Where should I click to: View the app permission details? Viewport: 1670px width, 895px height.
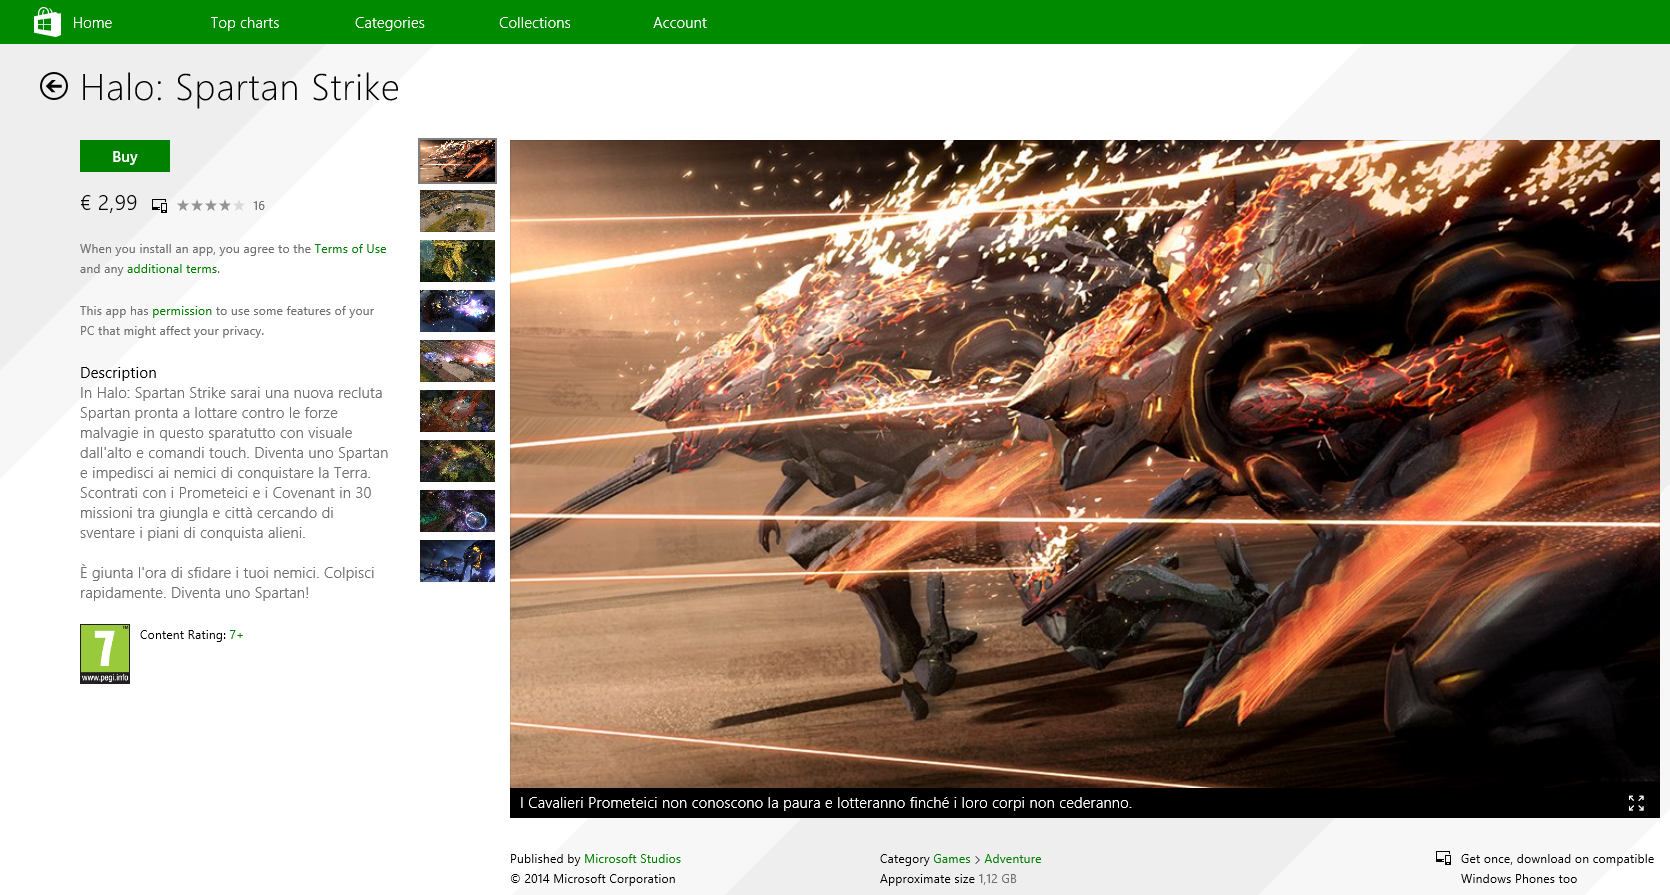[182, 311]
